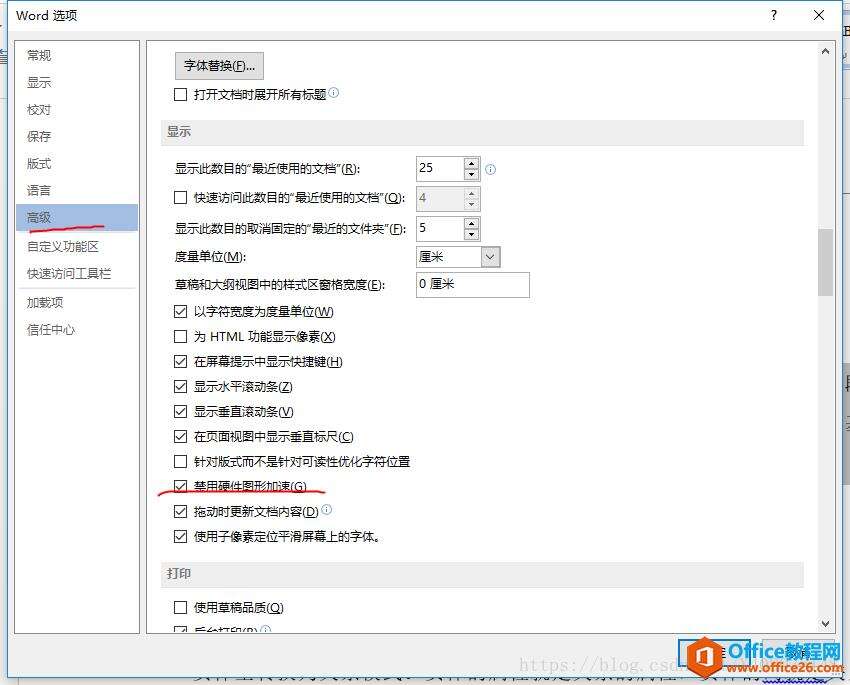Toggle 拖动时更新文档内容 checkbox
Image resolution: width=850 pixels, height=685 pixels.
181,511
